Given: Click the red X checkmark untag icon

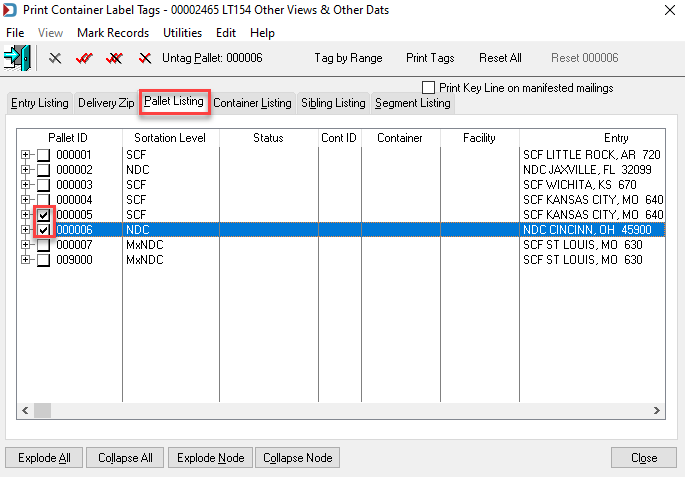Looking at the screenshot, I should [145, 58].
